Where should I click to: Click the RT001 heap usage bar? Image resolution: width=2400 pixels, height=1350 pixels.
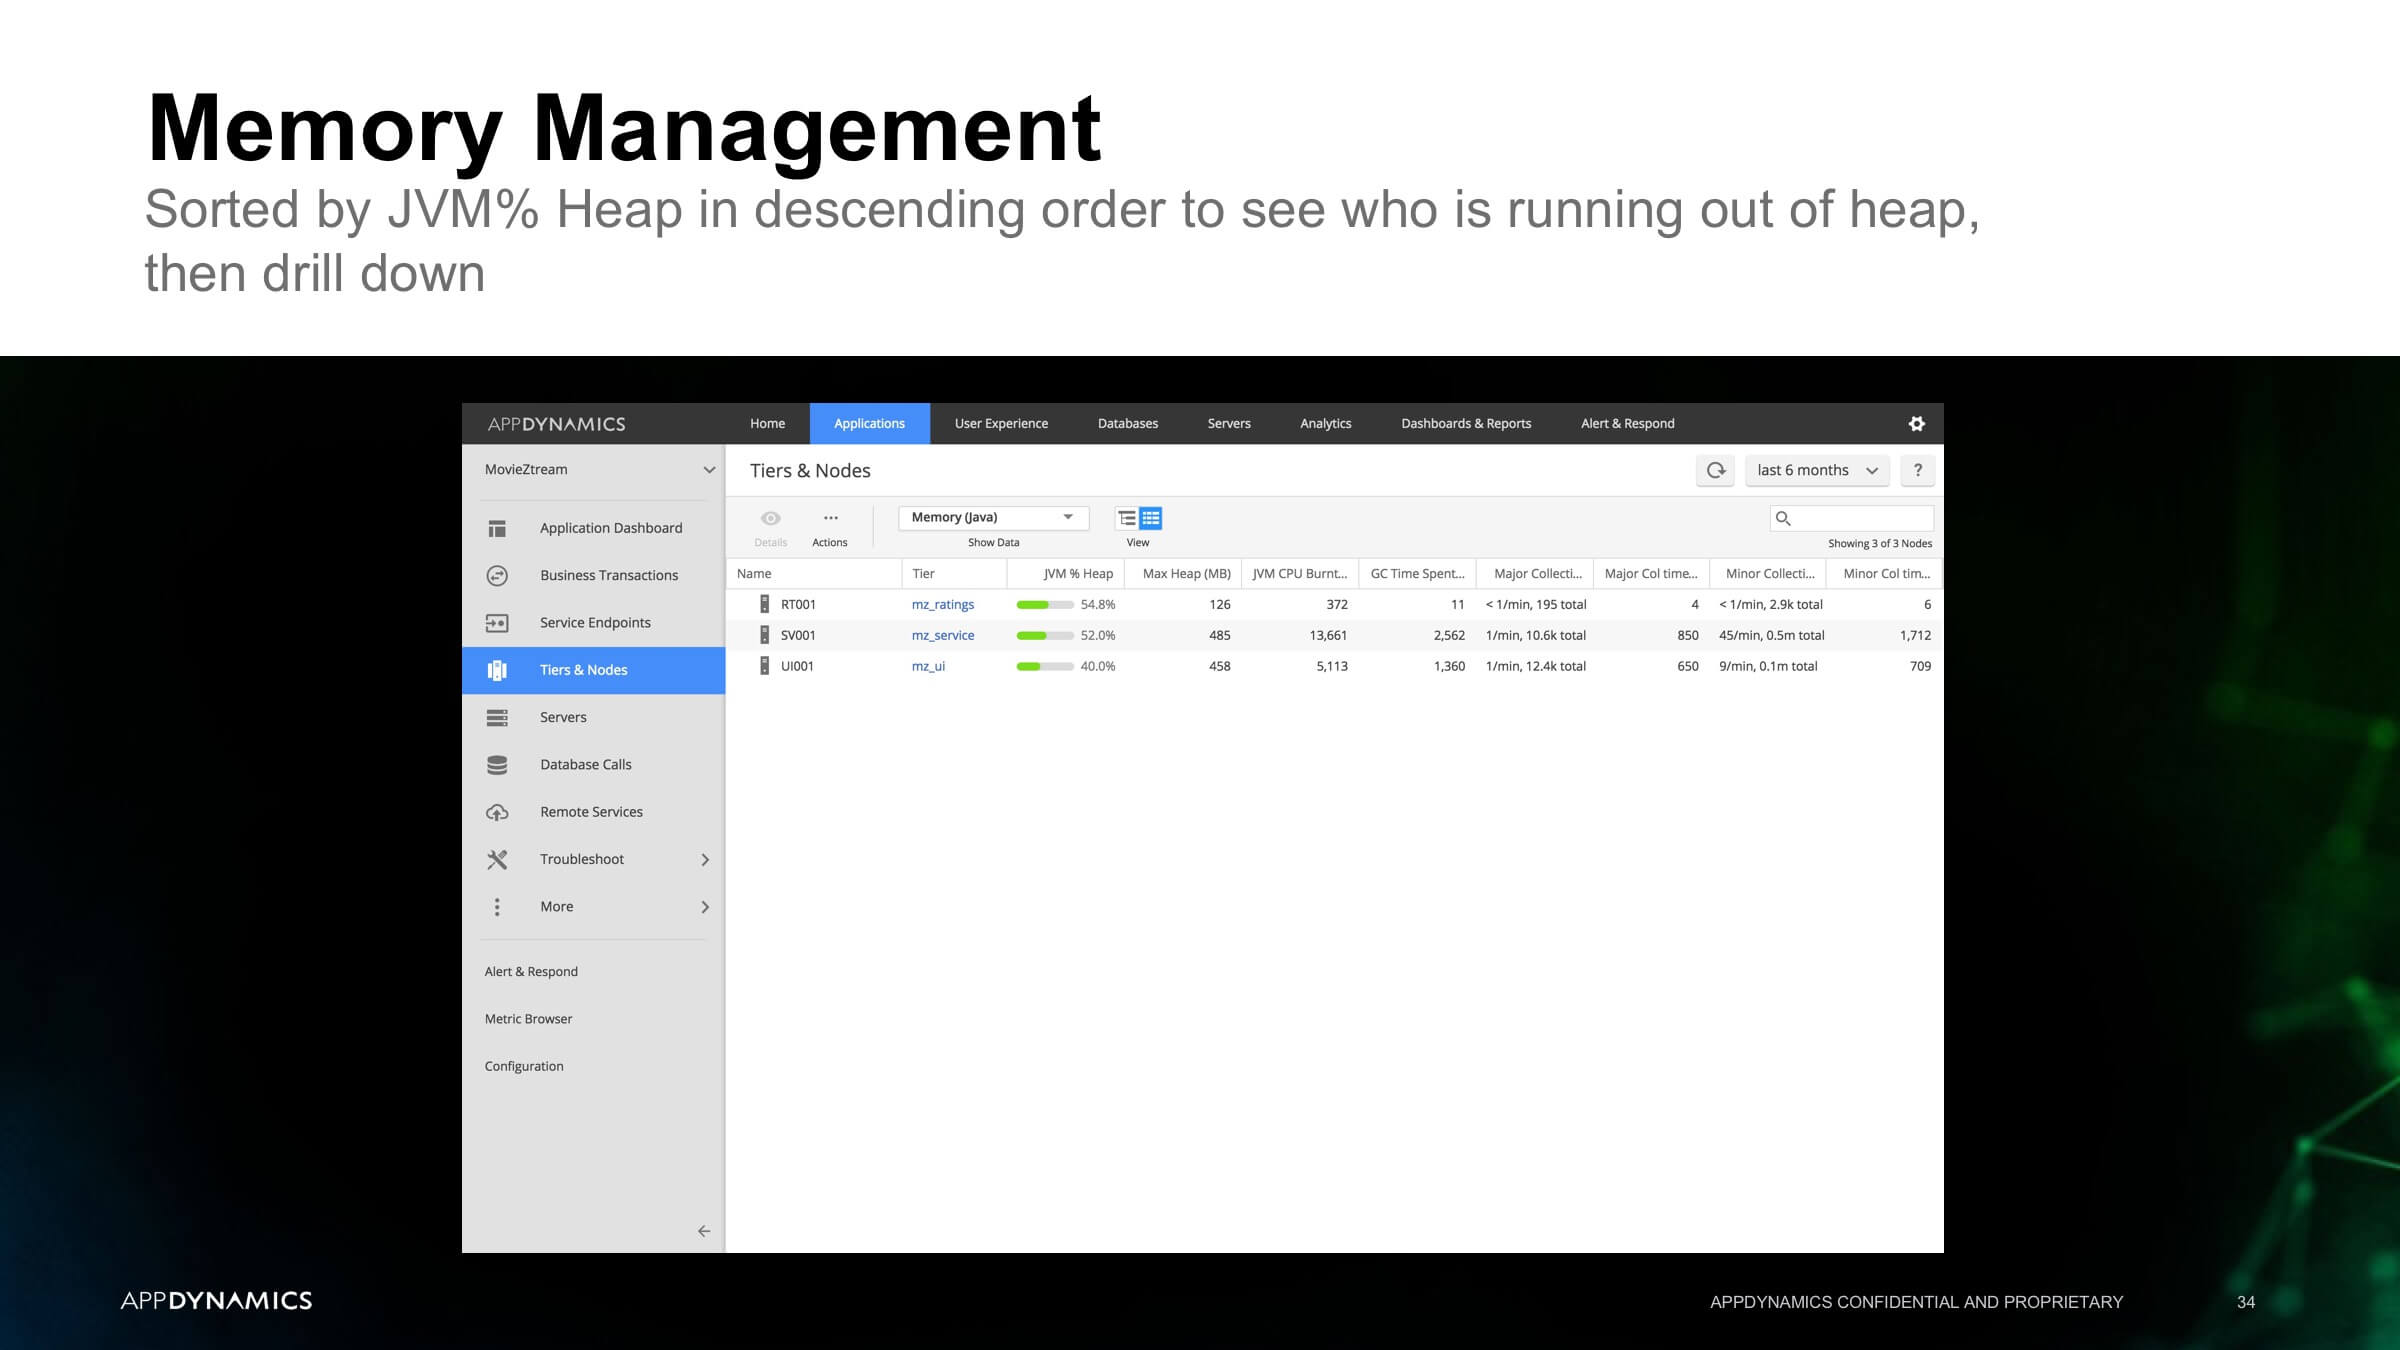pos(1045,605)
